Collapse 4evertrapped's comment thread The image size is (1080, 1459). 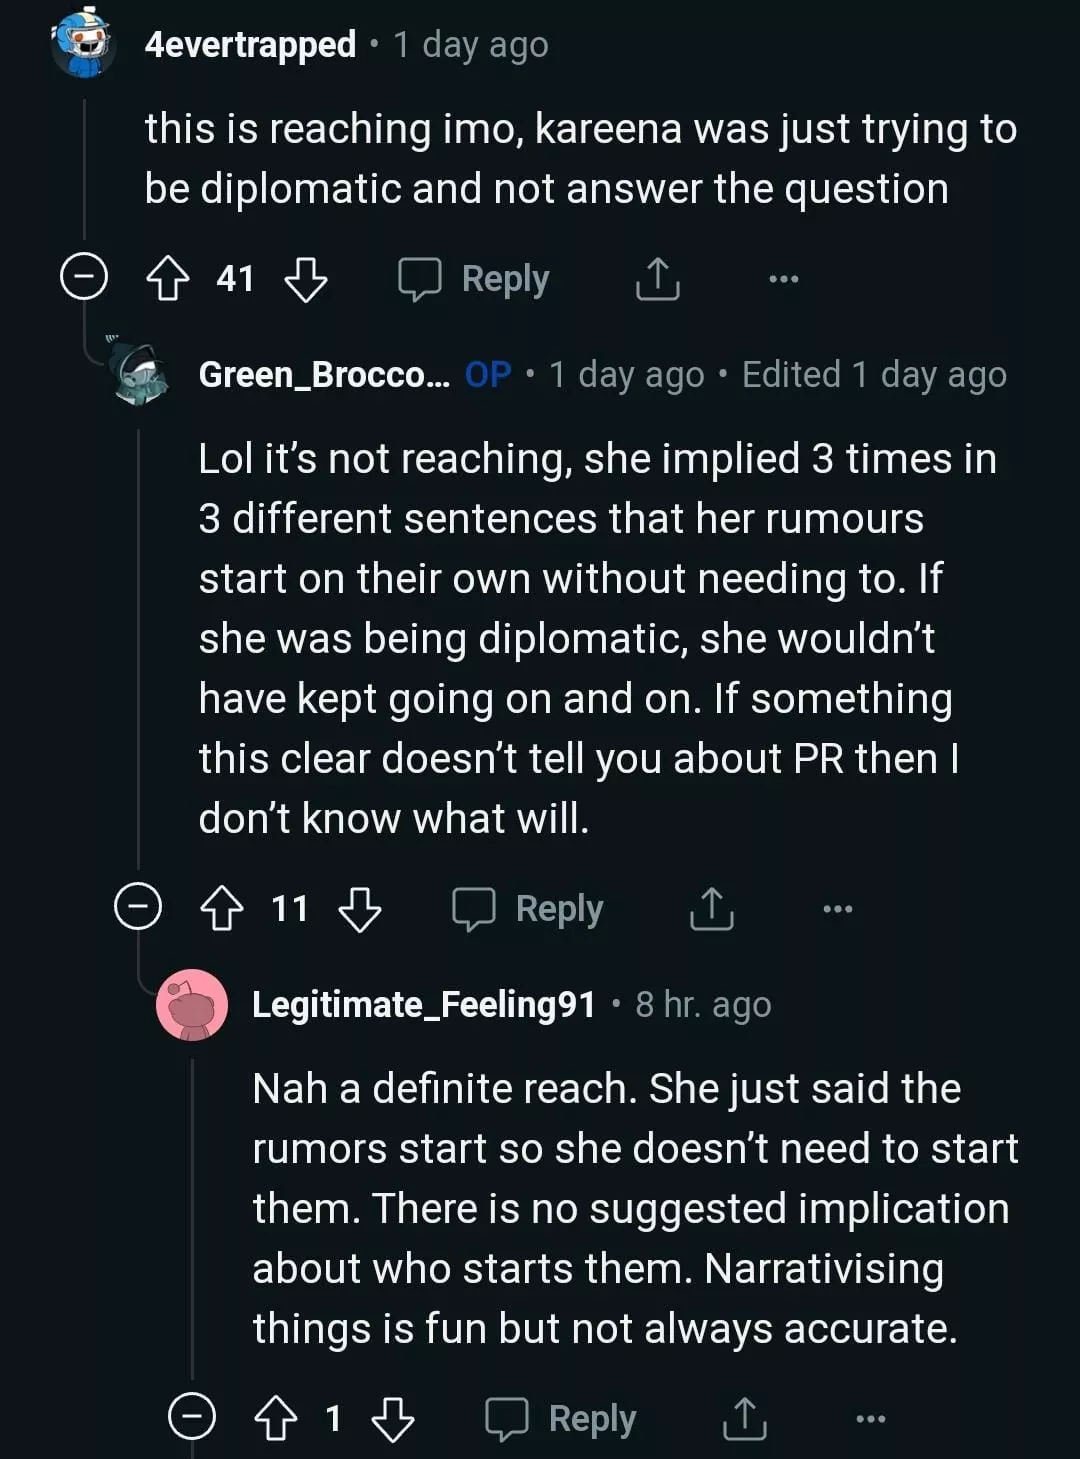84,277
